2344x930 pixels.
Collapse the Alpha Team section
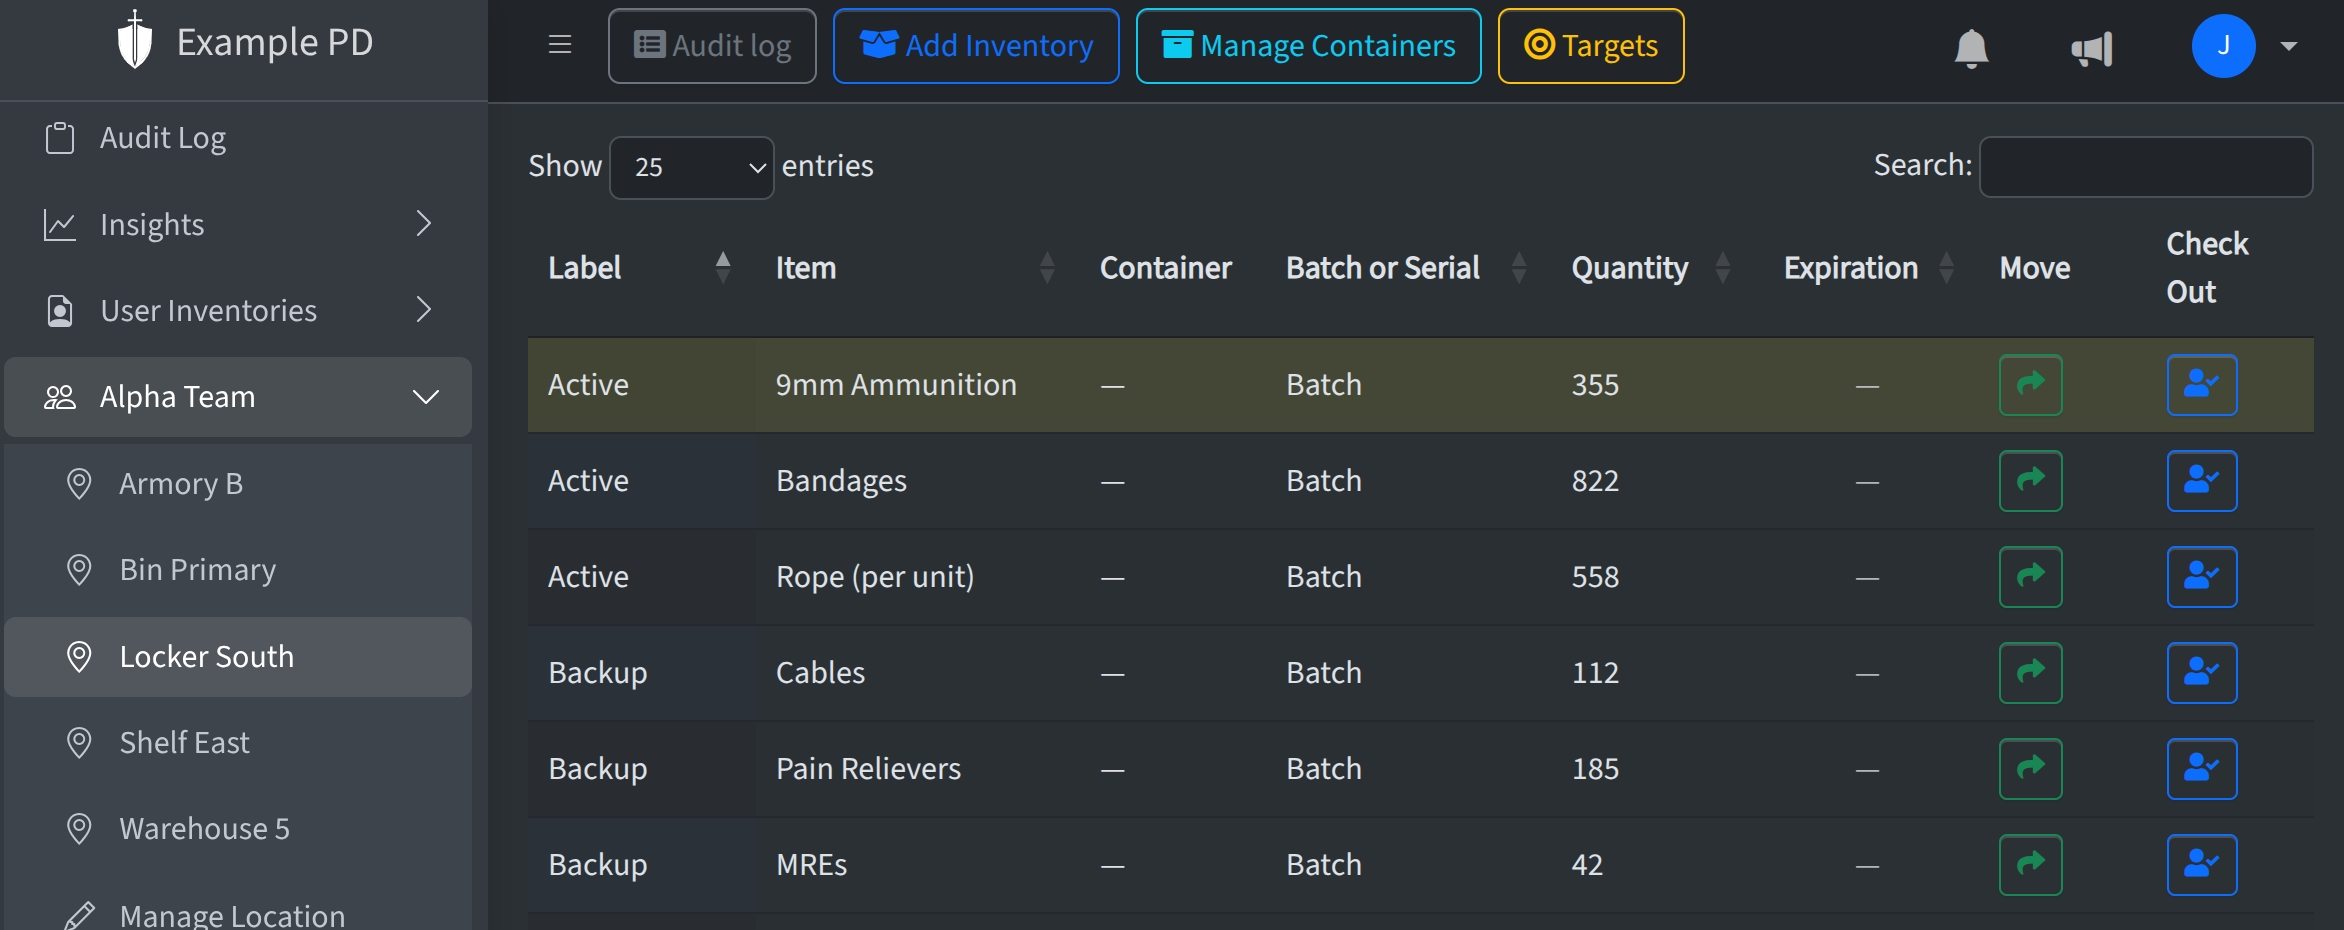(x=427, y=396)
